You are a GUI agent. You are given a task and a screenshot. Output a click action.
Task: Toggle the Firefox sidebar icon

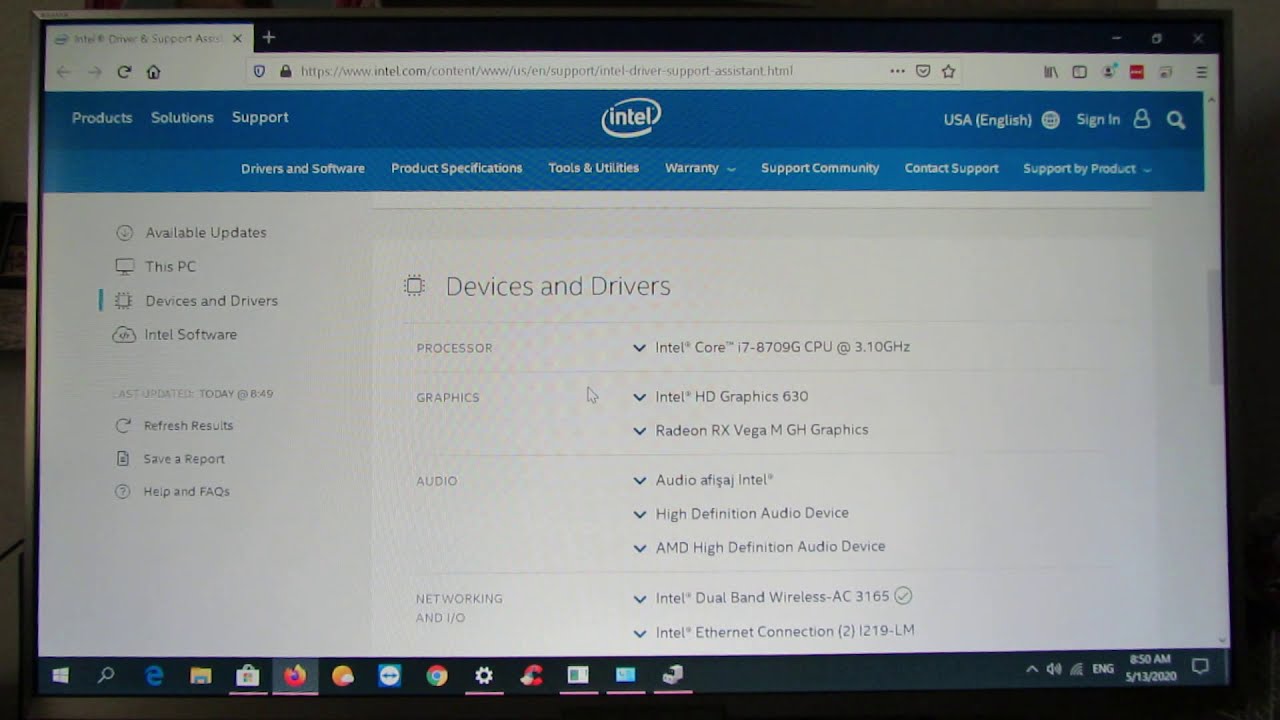(x=1079, y=72)
